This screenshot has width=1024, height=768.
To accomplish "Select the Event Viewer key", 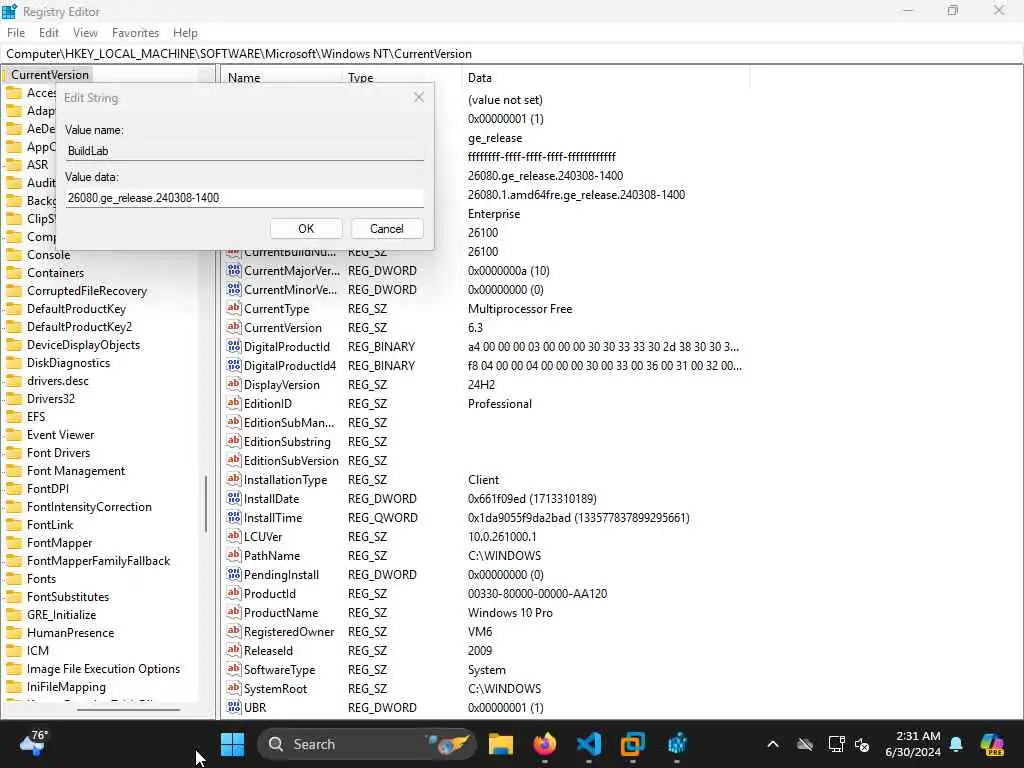I will point(60,435).
